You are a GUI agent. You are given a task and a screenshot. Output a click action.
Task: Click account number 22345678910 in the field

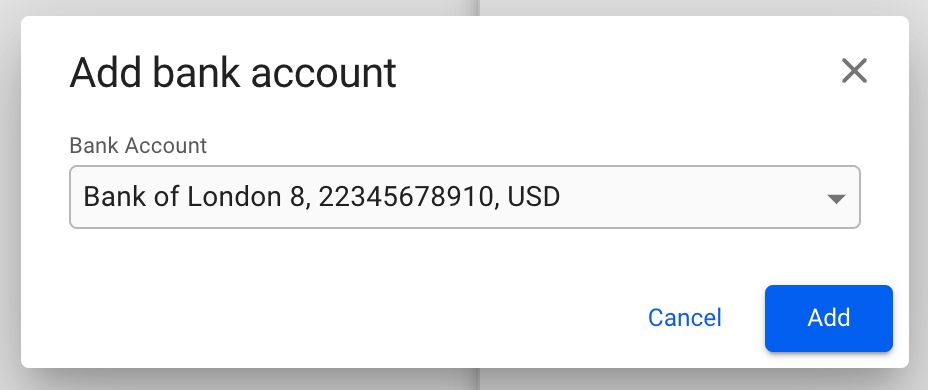pyautogui.click(x=405, y=197)
